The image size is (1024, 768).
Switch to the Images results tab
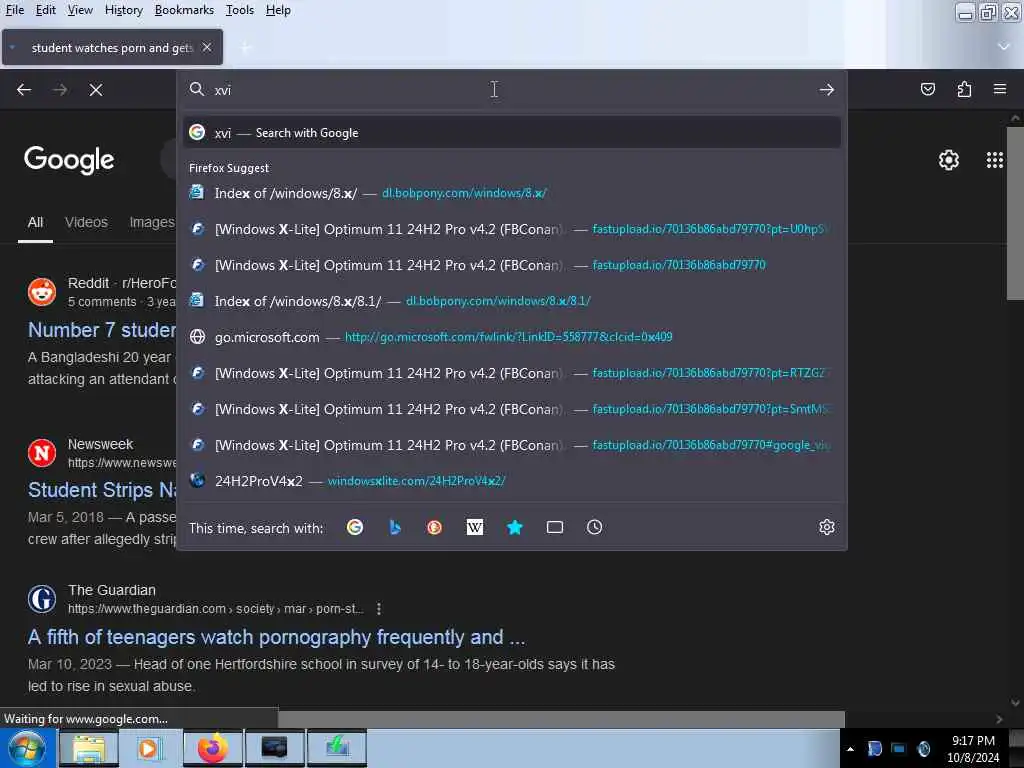pyautogui.click(x=152, y=223)
